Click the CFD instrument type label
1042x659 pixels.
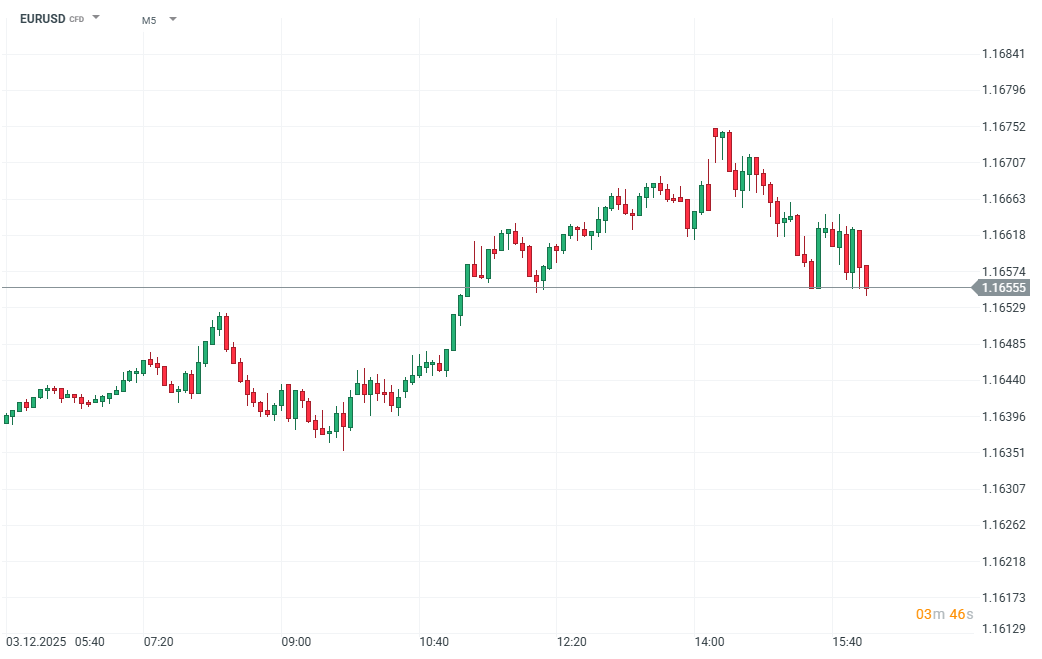(x=77, y=19)
